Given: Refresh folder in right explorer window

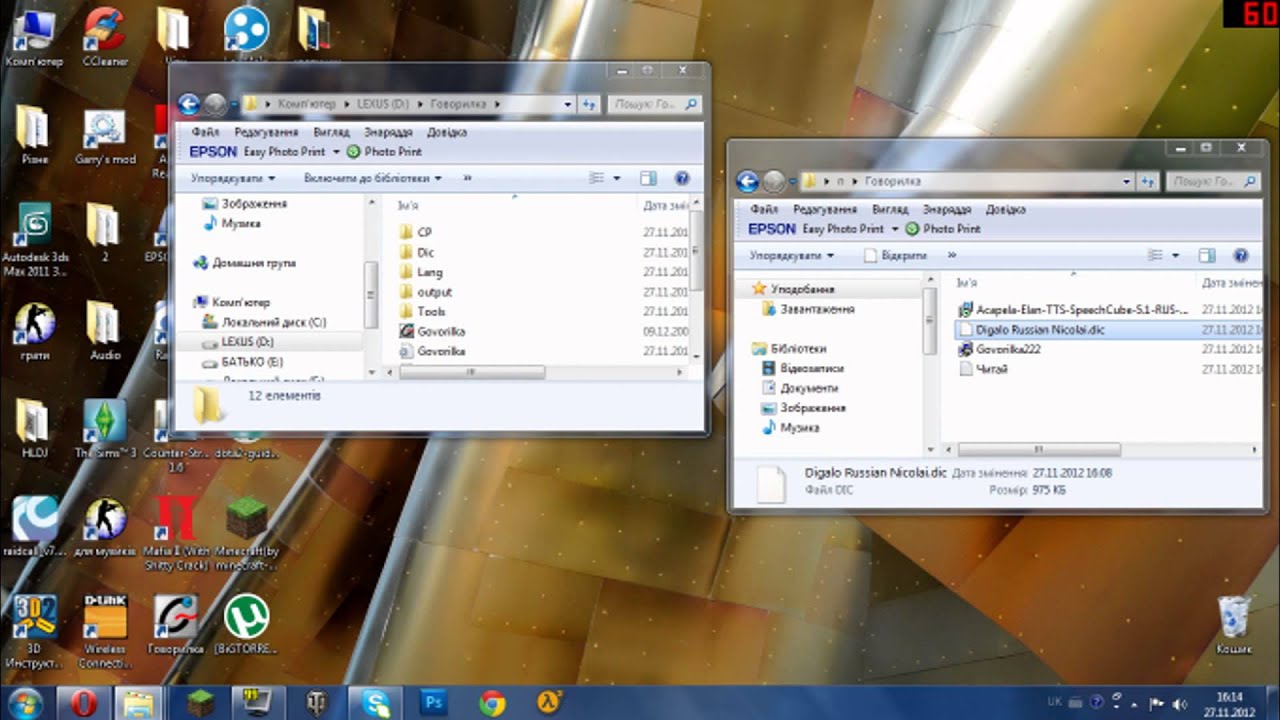Looking at the screenshot, I should click(x=1149, y=182).
